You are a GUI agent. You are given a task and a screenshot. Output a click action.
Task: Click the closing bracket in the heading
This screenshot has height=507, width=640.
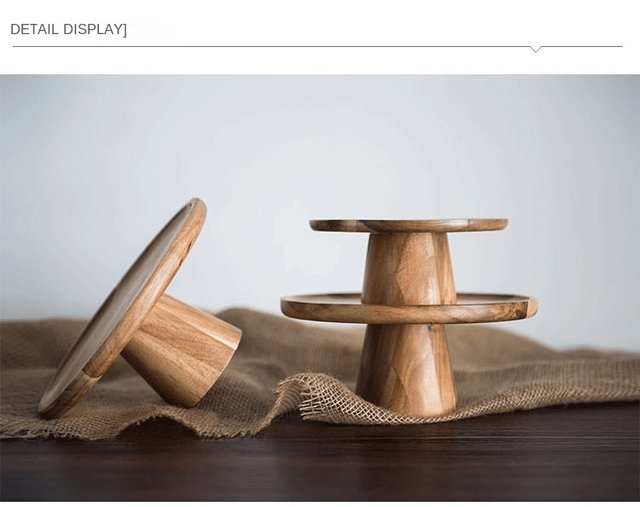tap(125, 29)
